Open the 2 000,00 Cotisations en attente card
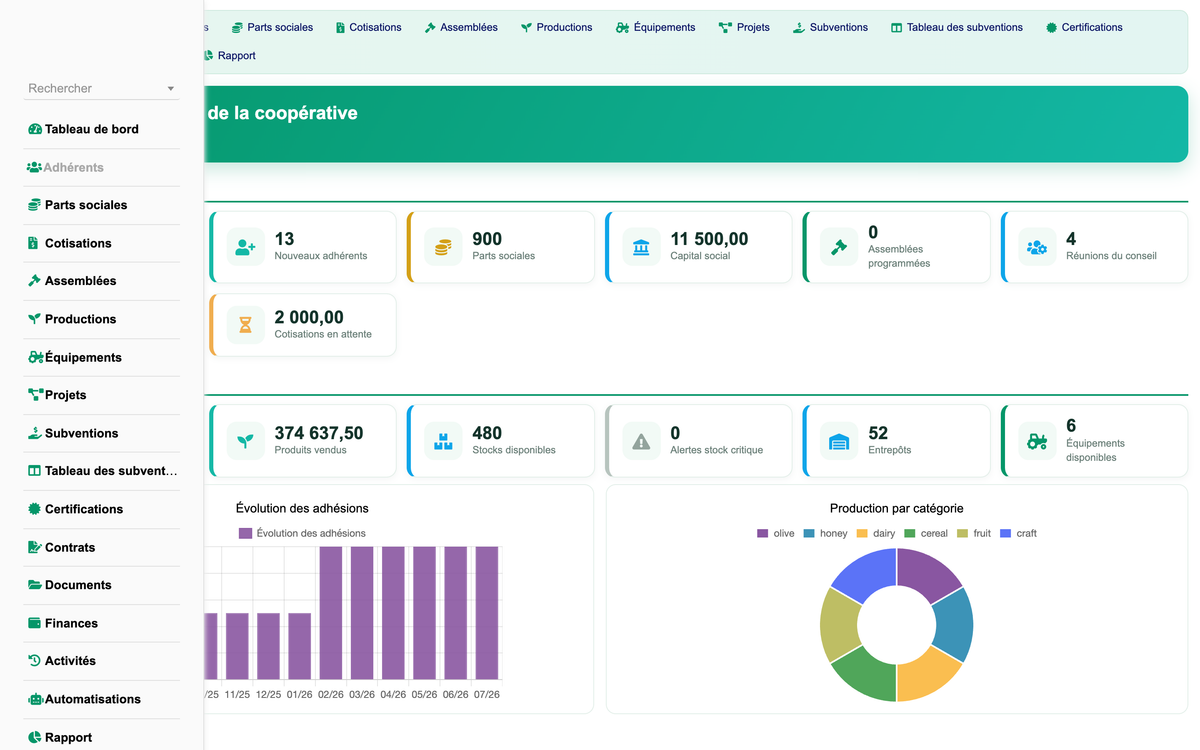1200x750 pixels. coord(303,325)
